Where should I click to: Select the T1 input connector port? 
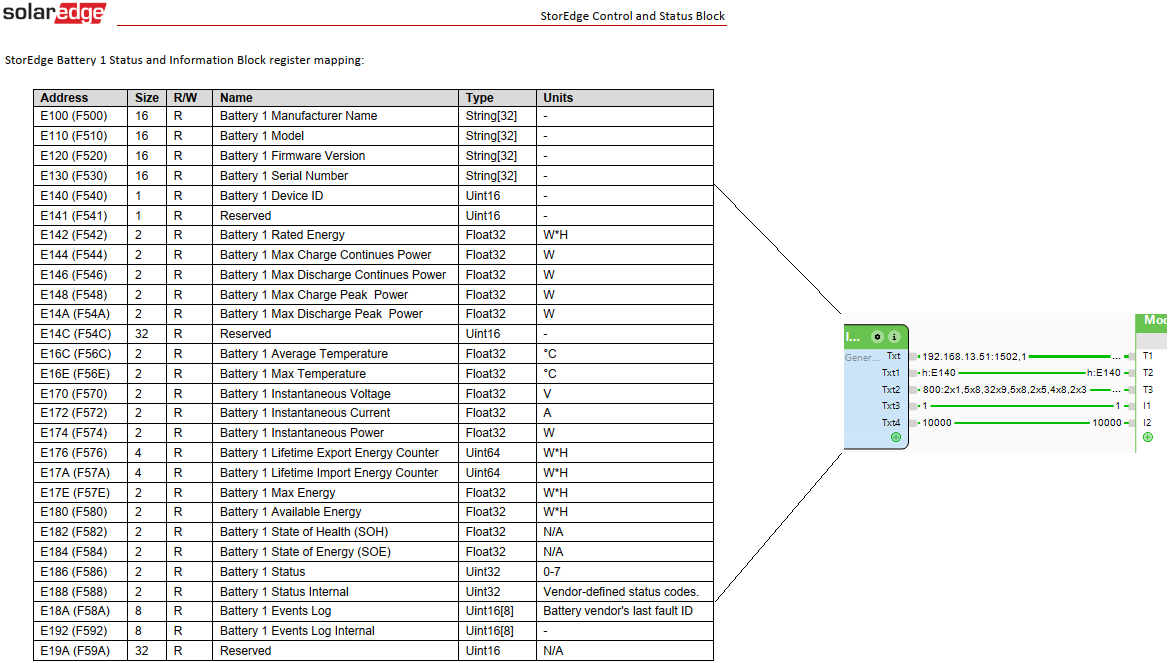click(1130, 356)
